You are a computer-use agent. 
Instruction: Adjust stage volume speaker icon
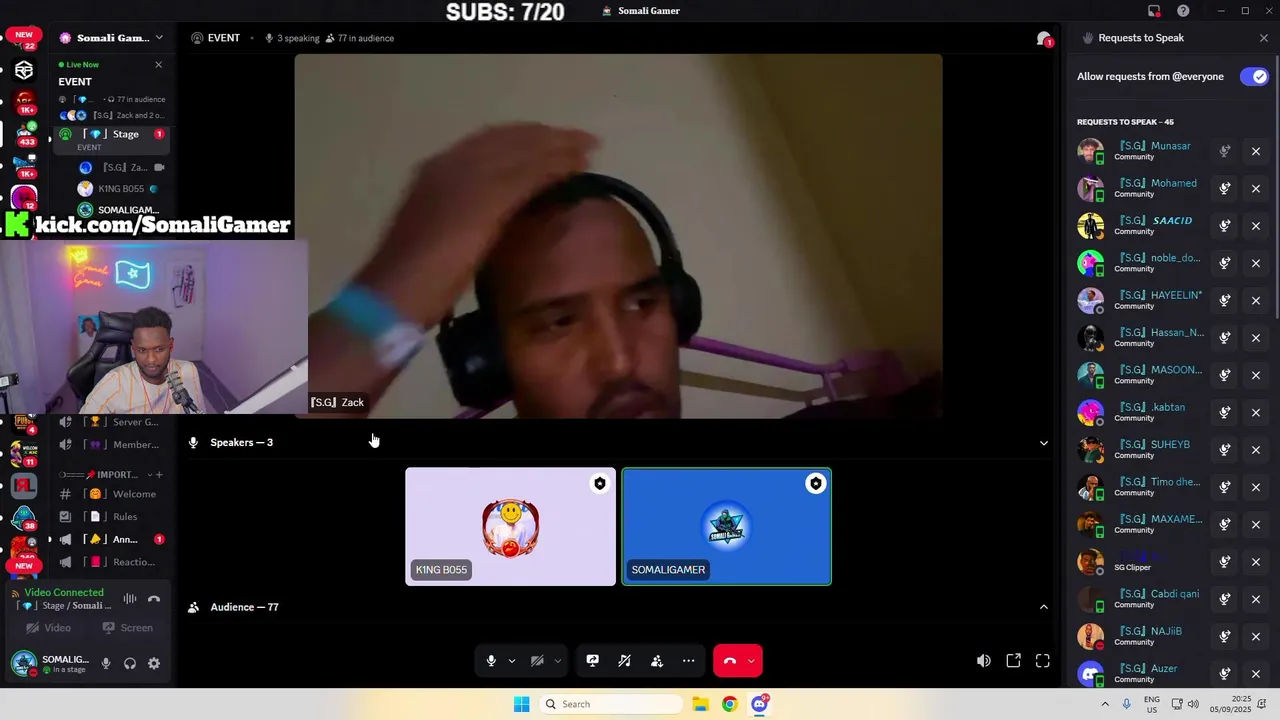tap(984, 661)
